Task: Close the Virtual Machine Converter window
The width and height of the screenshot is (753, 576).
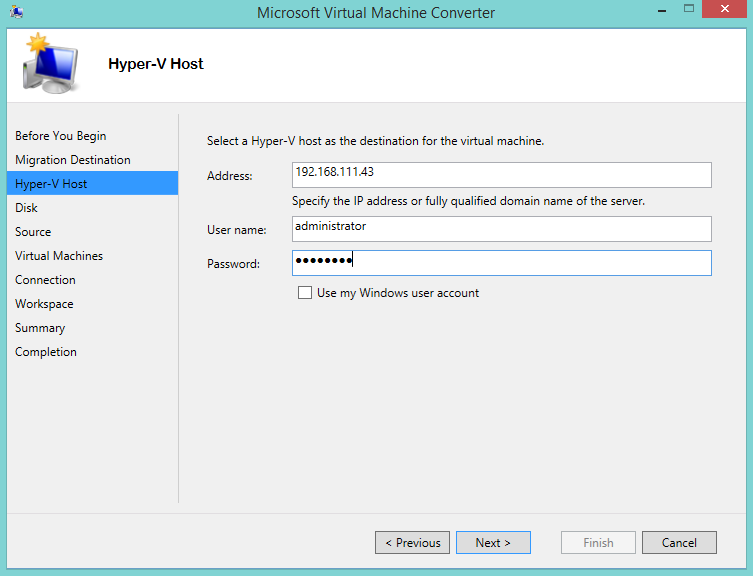Action: click(725, 9)
